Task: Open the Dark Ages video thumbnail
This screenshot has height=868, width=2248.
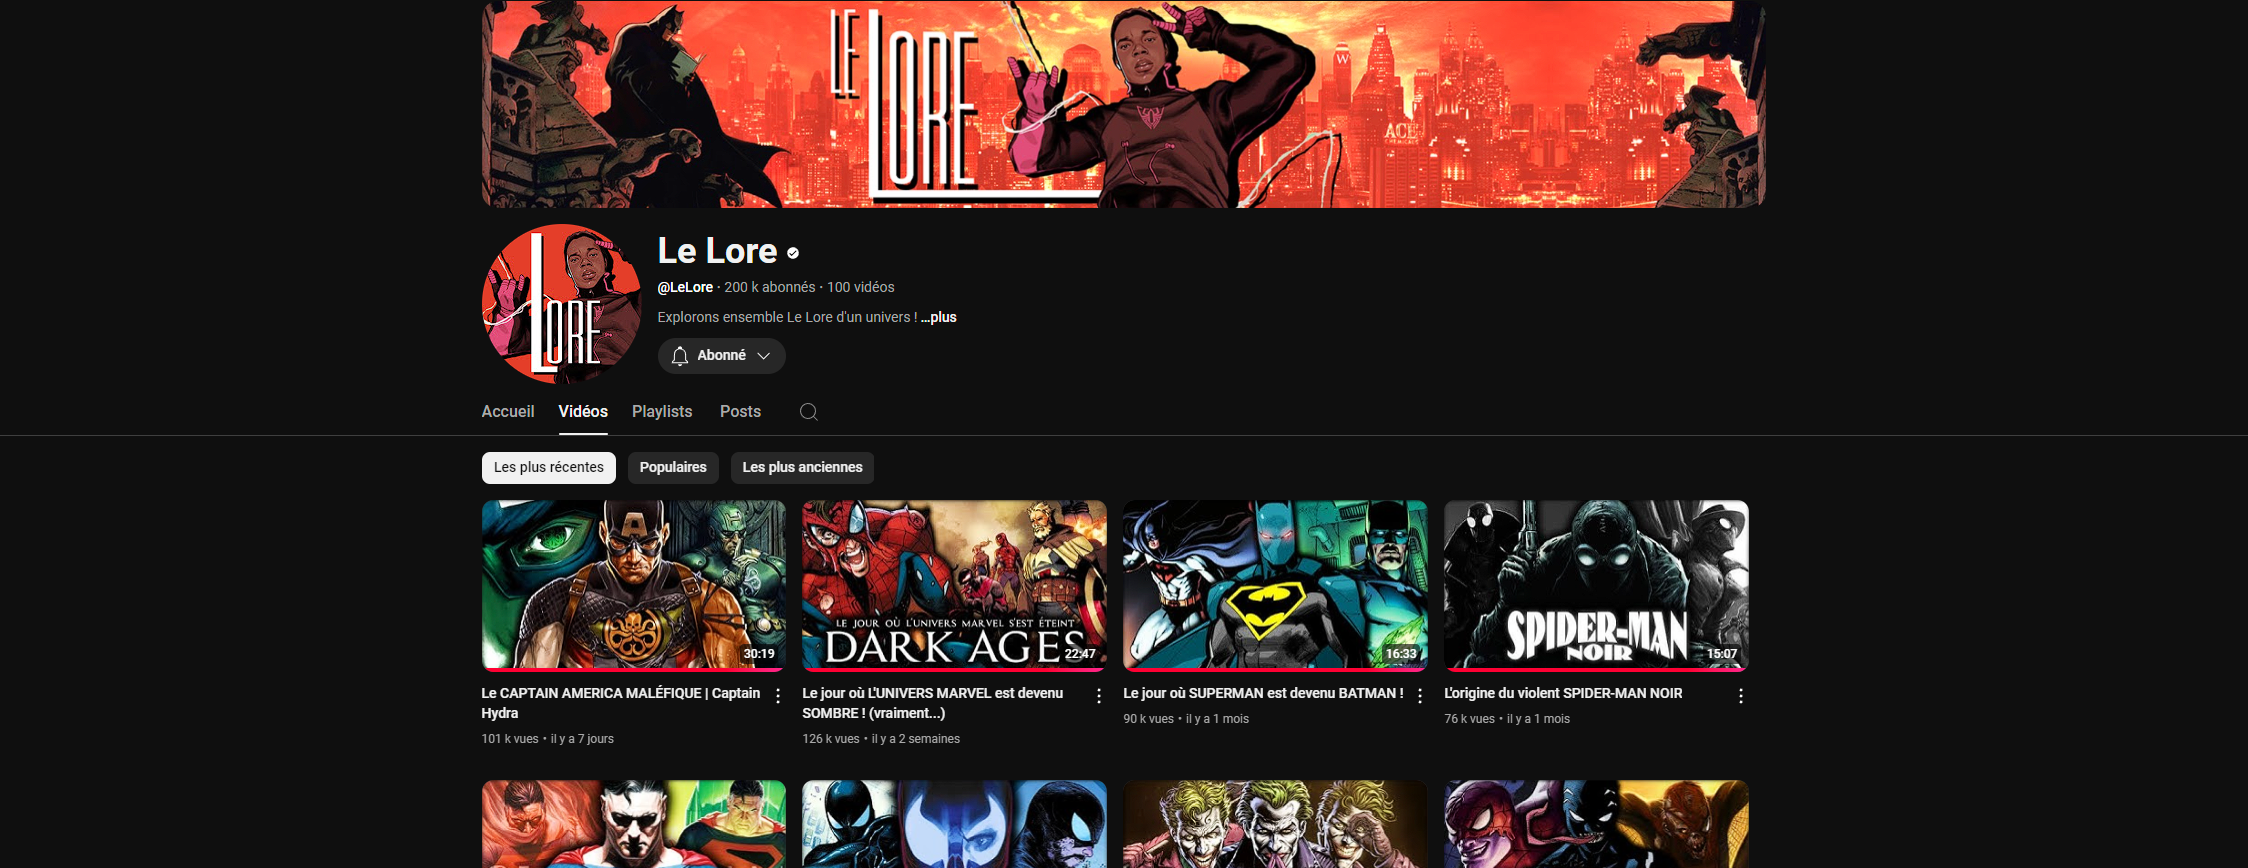Action: pos(954,585)
